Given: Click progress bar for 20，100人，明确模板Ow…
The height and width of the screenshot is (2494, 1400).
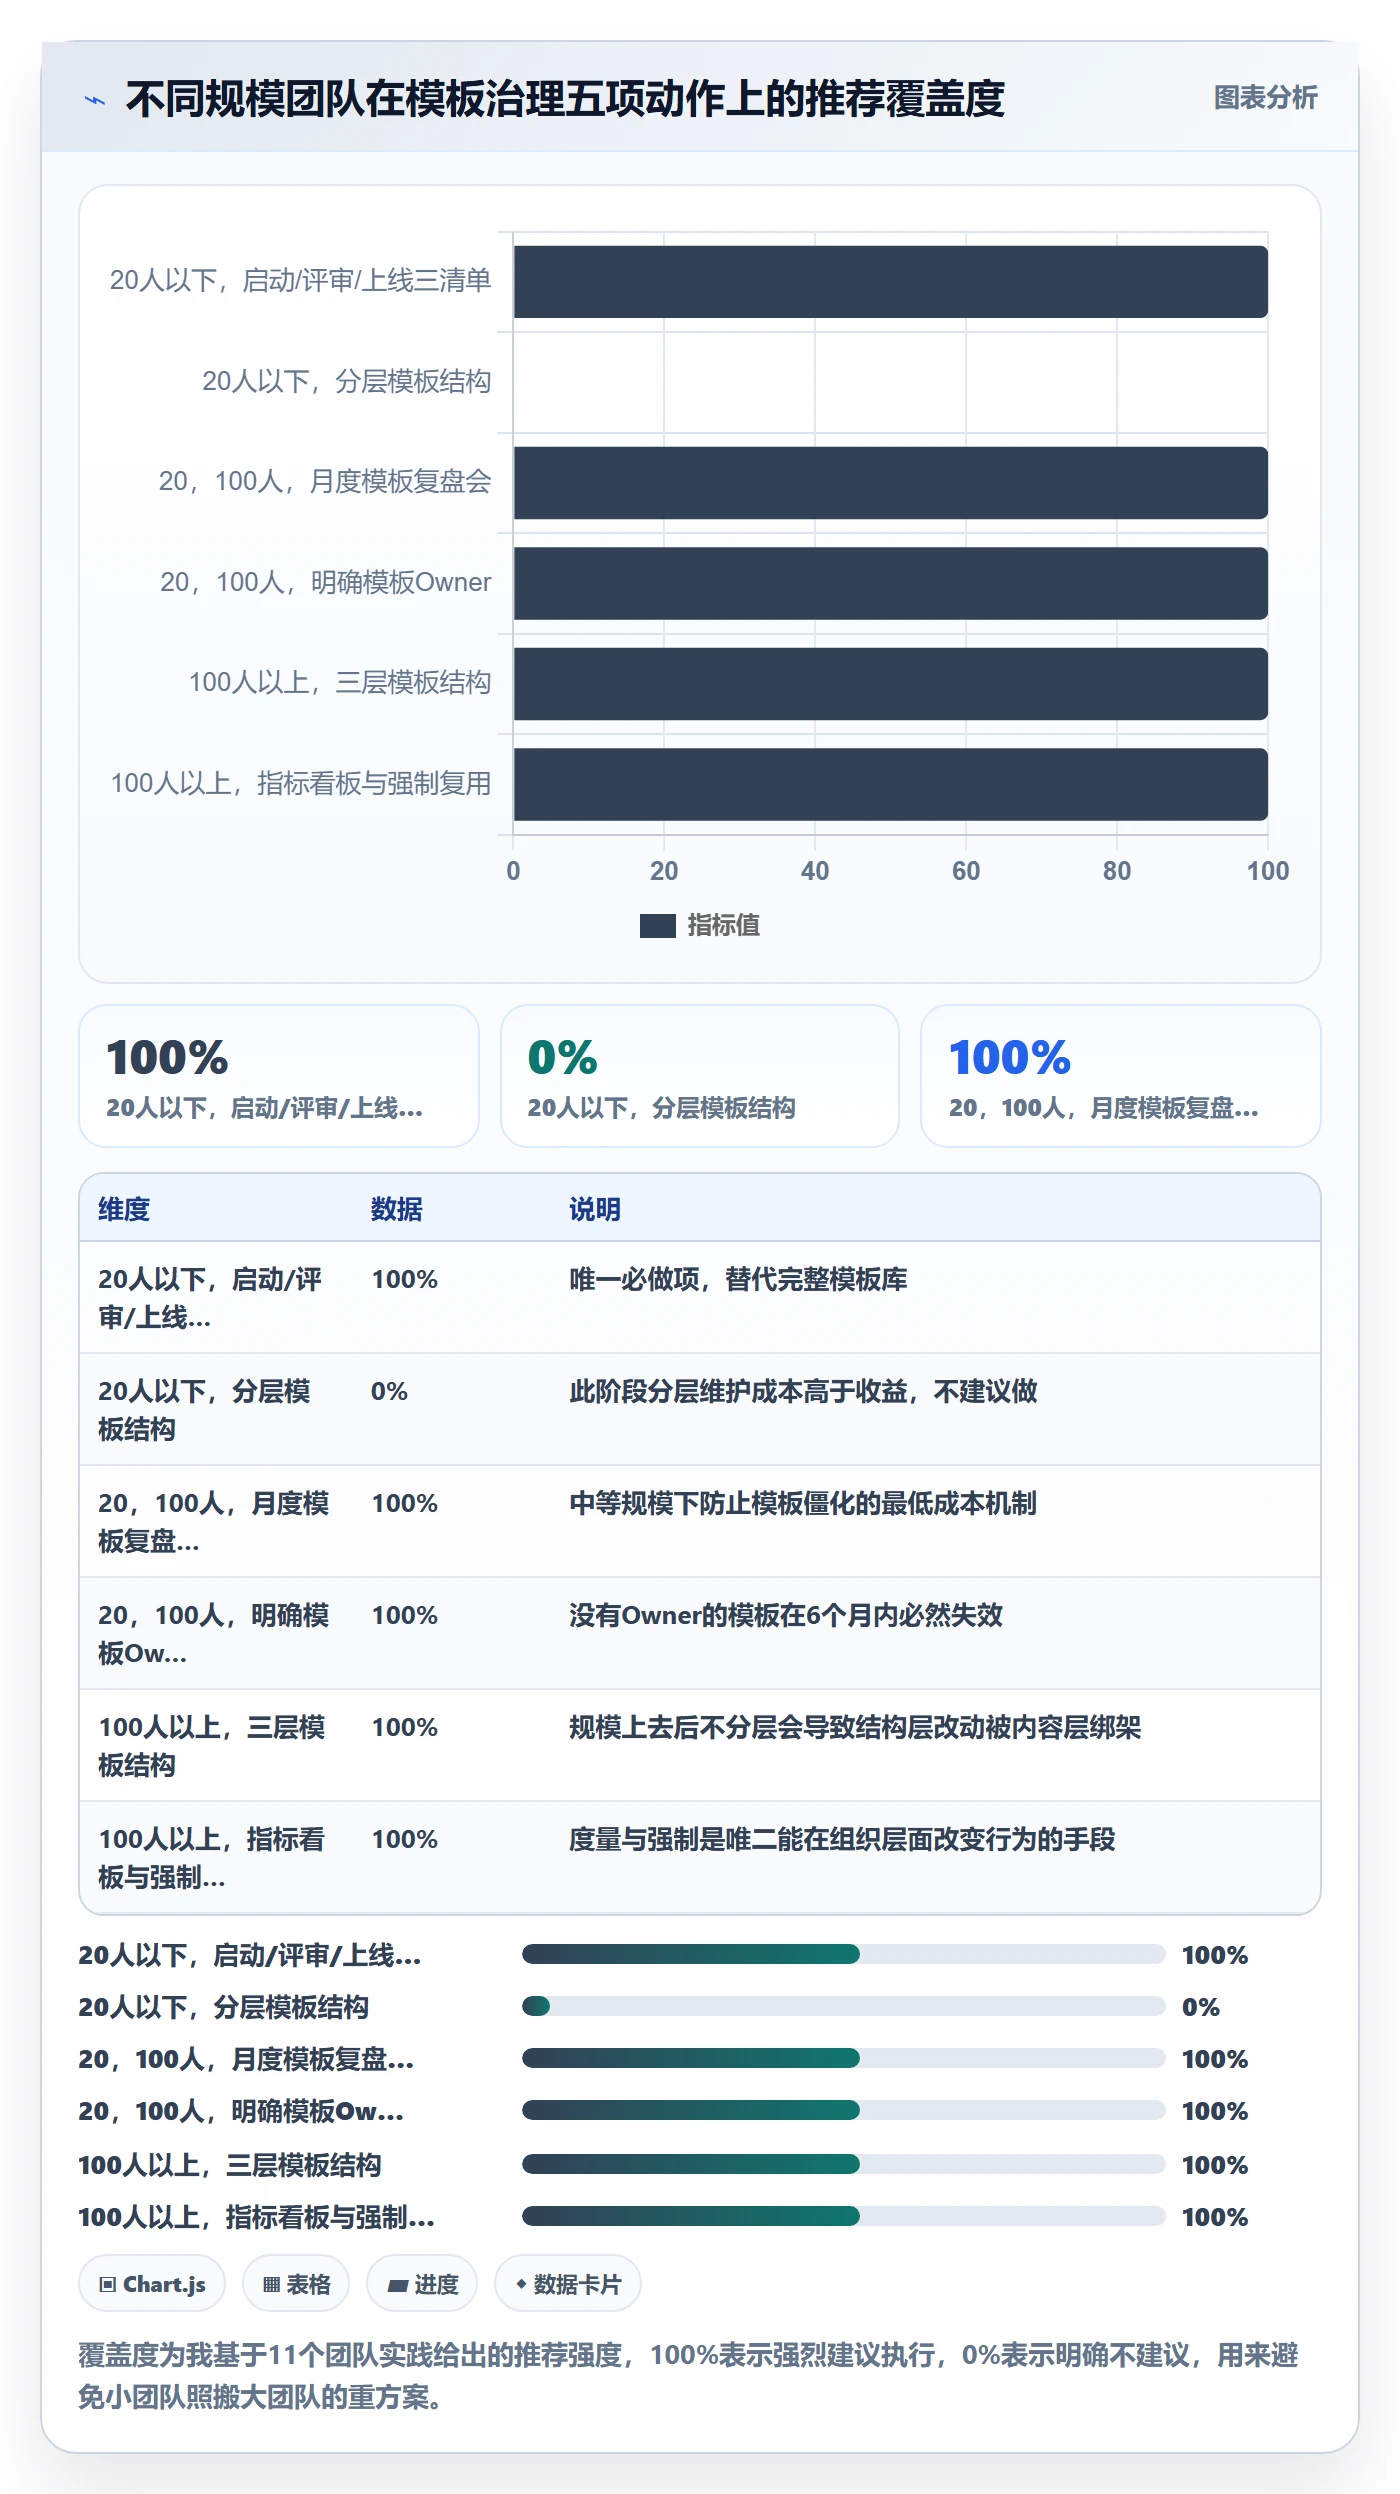Looking at the screenshot, I should tap(843, 2110).
